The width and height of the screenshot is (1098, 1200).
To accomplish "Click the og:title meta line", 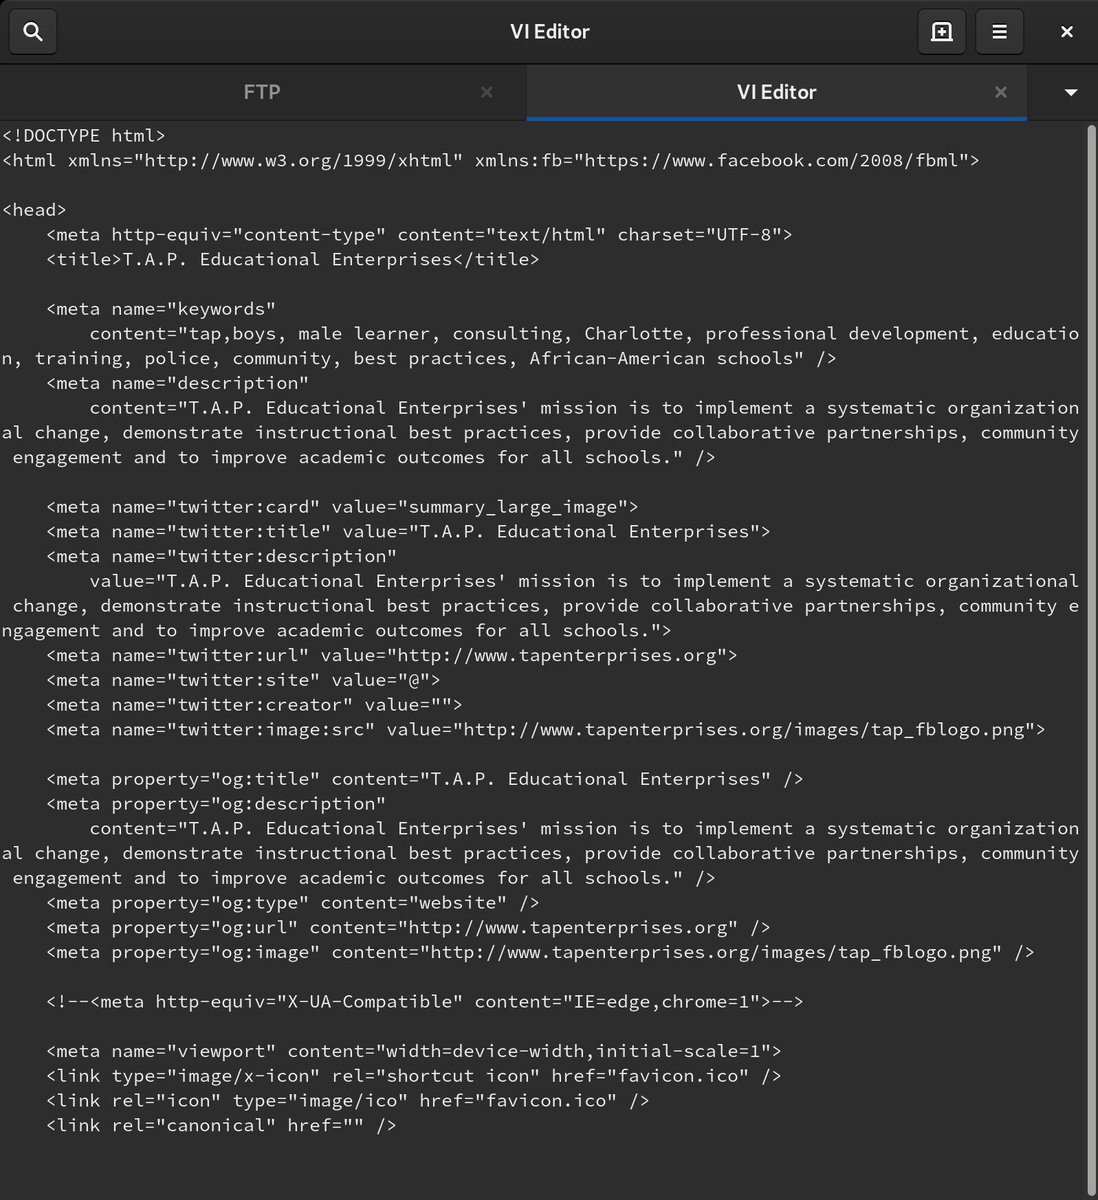I will point(425,779).
